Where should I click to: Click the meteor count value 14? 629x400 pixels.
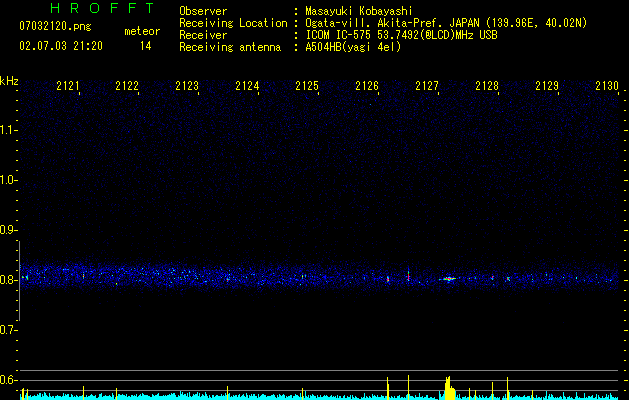pyautogui.click(x=146, y=46)
